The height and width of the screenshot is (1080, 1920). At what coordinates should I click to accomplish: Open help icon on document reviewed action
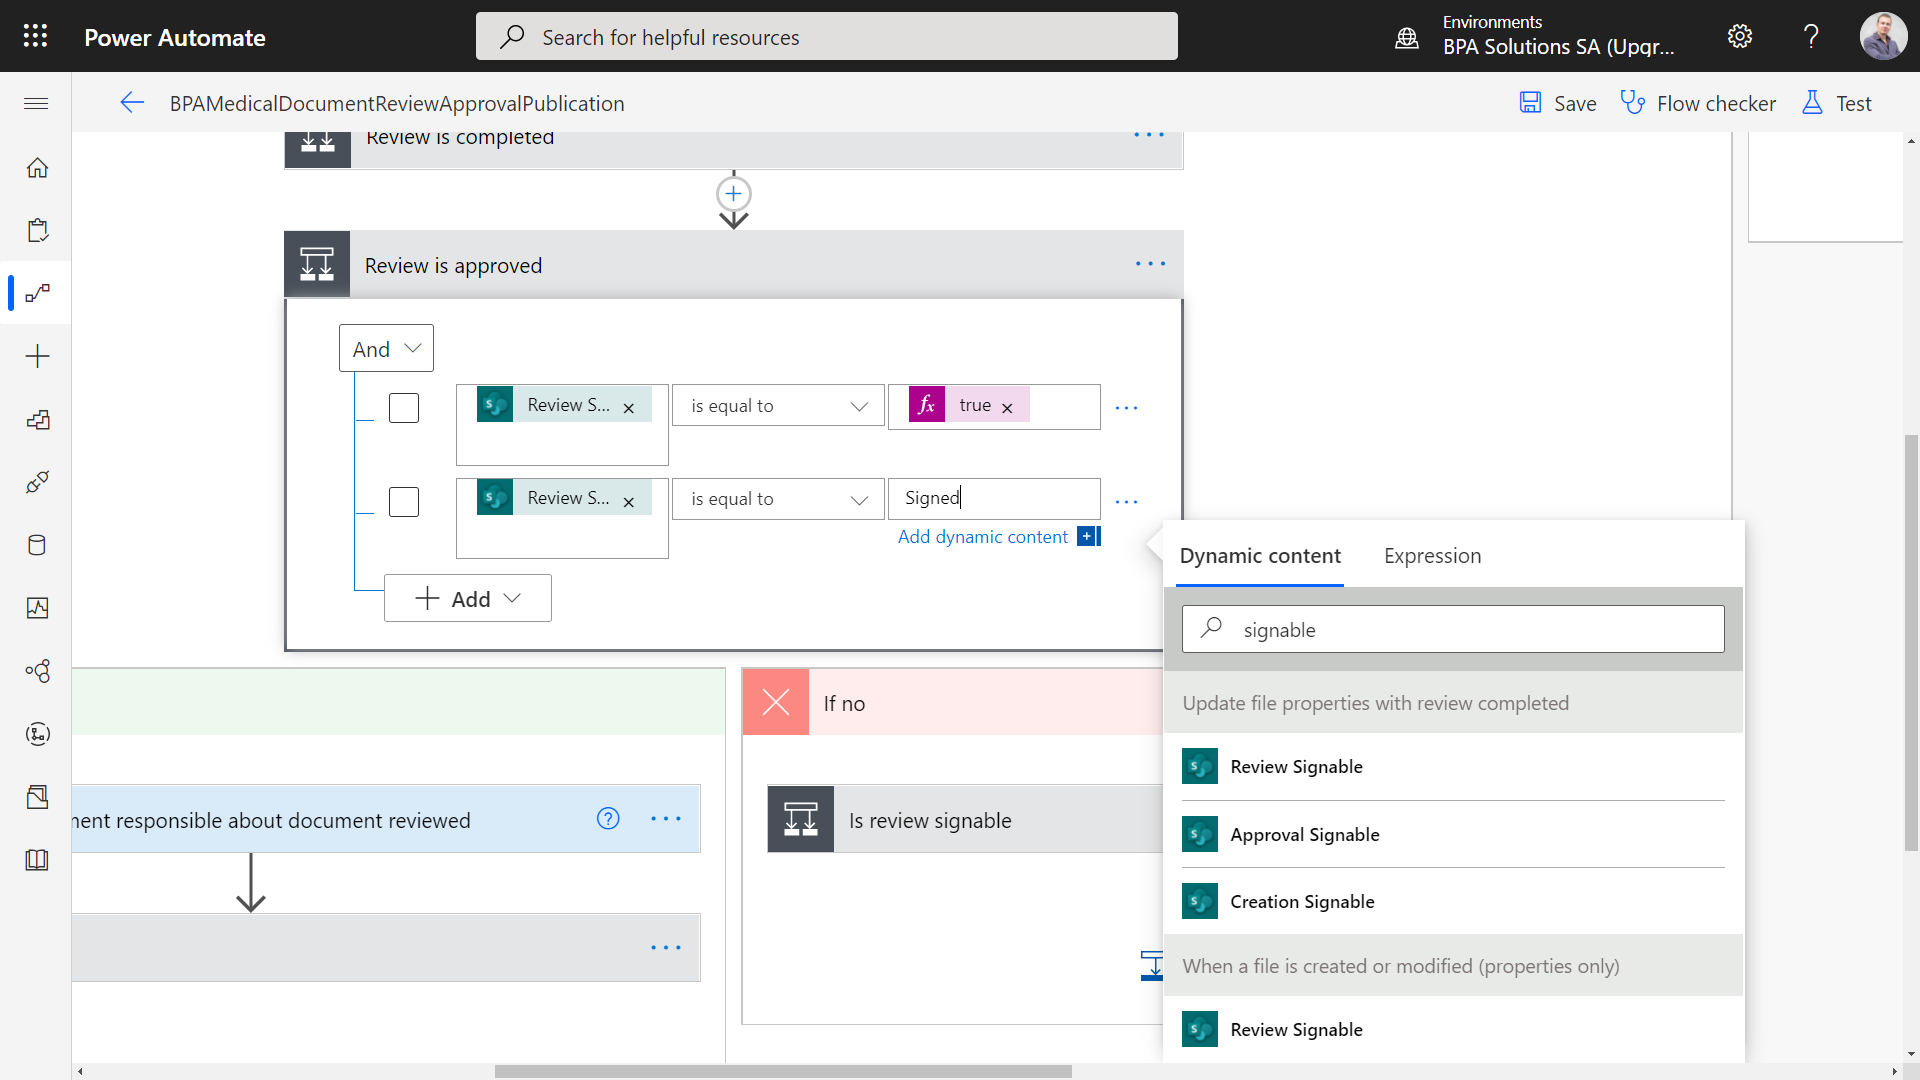(x=608, y=818)
